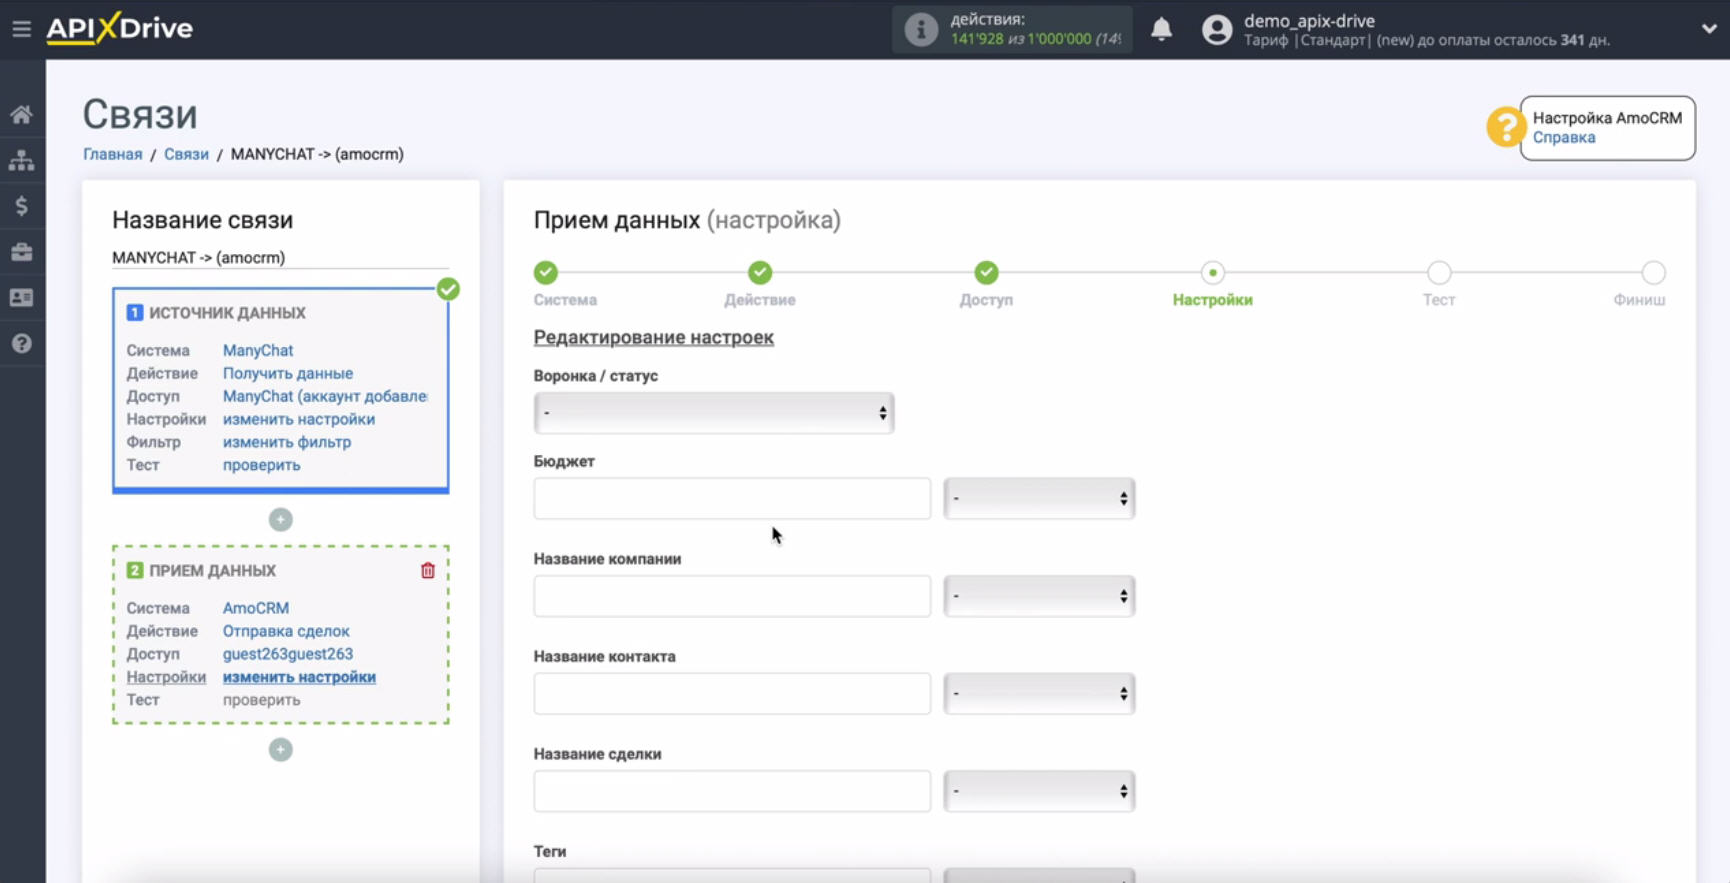1730x883 pixels.
Task: Click the Бюджет text field
Action: point(732,499)
